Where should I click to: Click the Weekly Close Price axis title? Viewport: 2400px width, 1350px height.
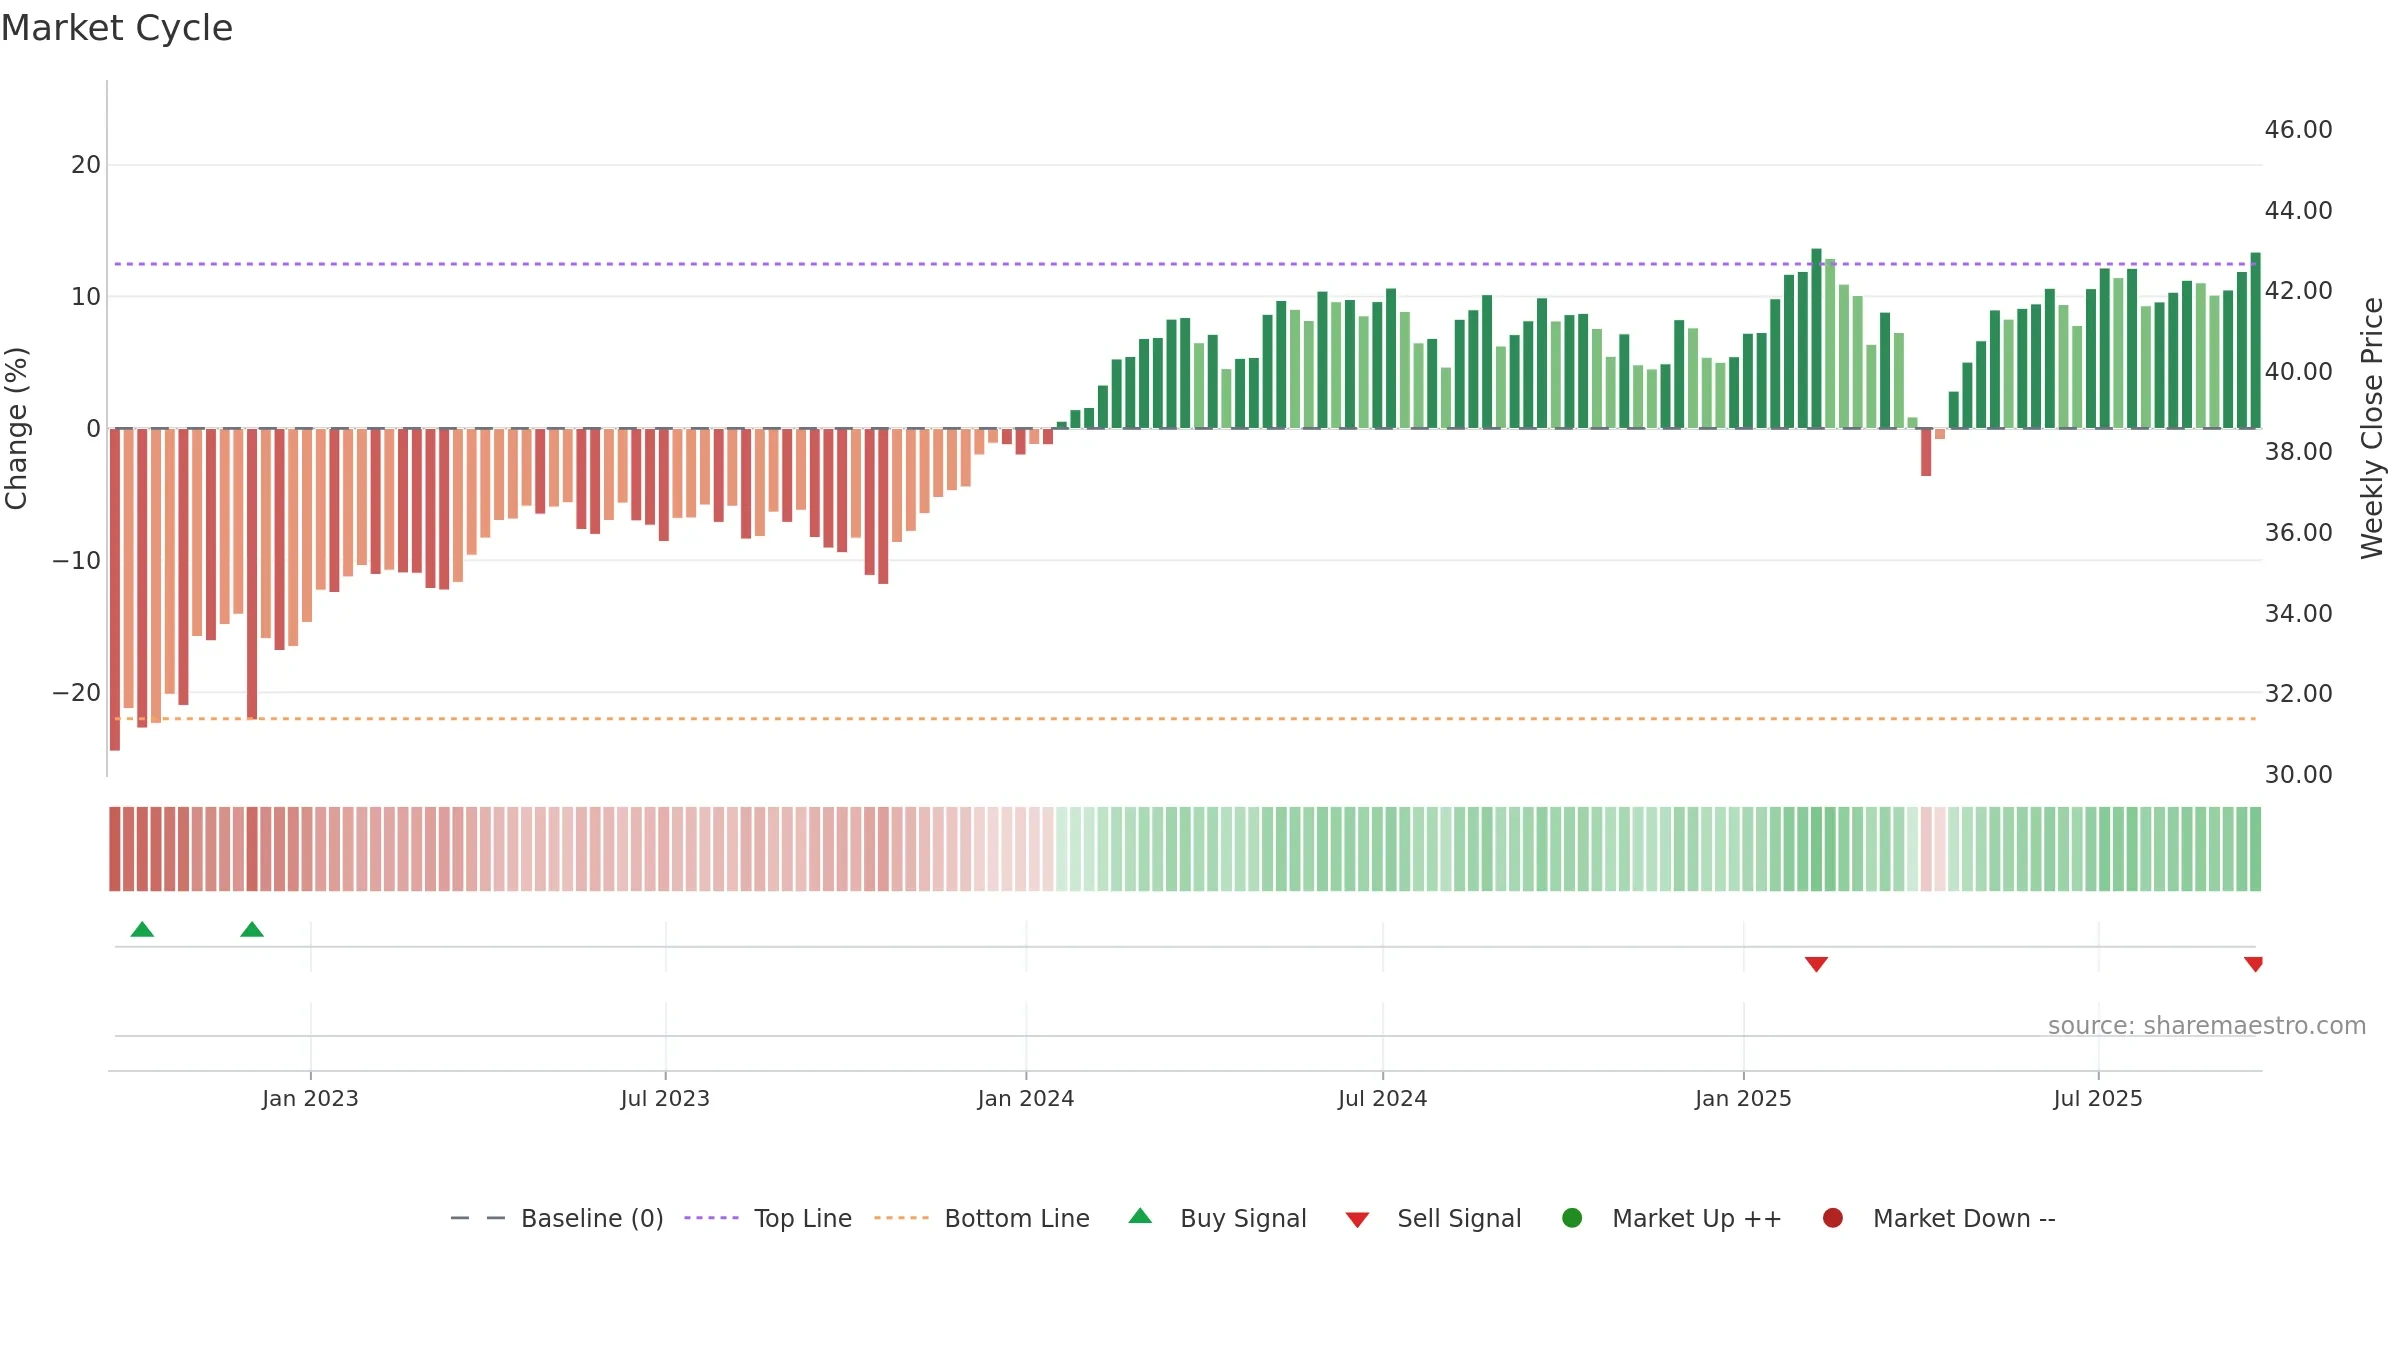(2372, 428)
